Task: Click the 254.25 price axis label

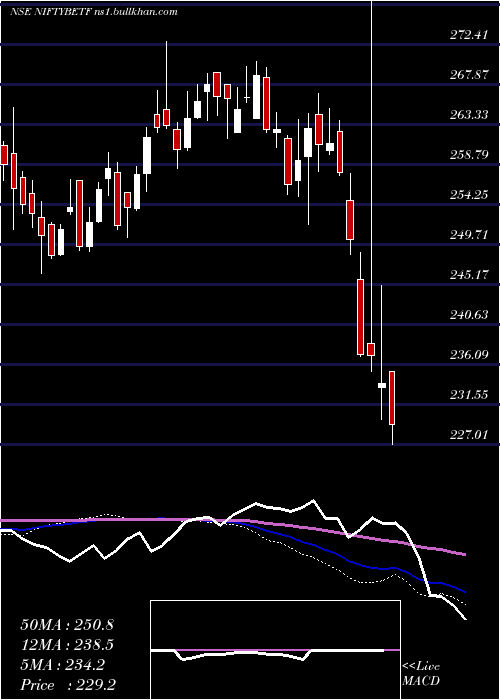Action: (x=468, y=195)
